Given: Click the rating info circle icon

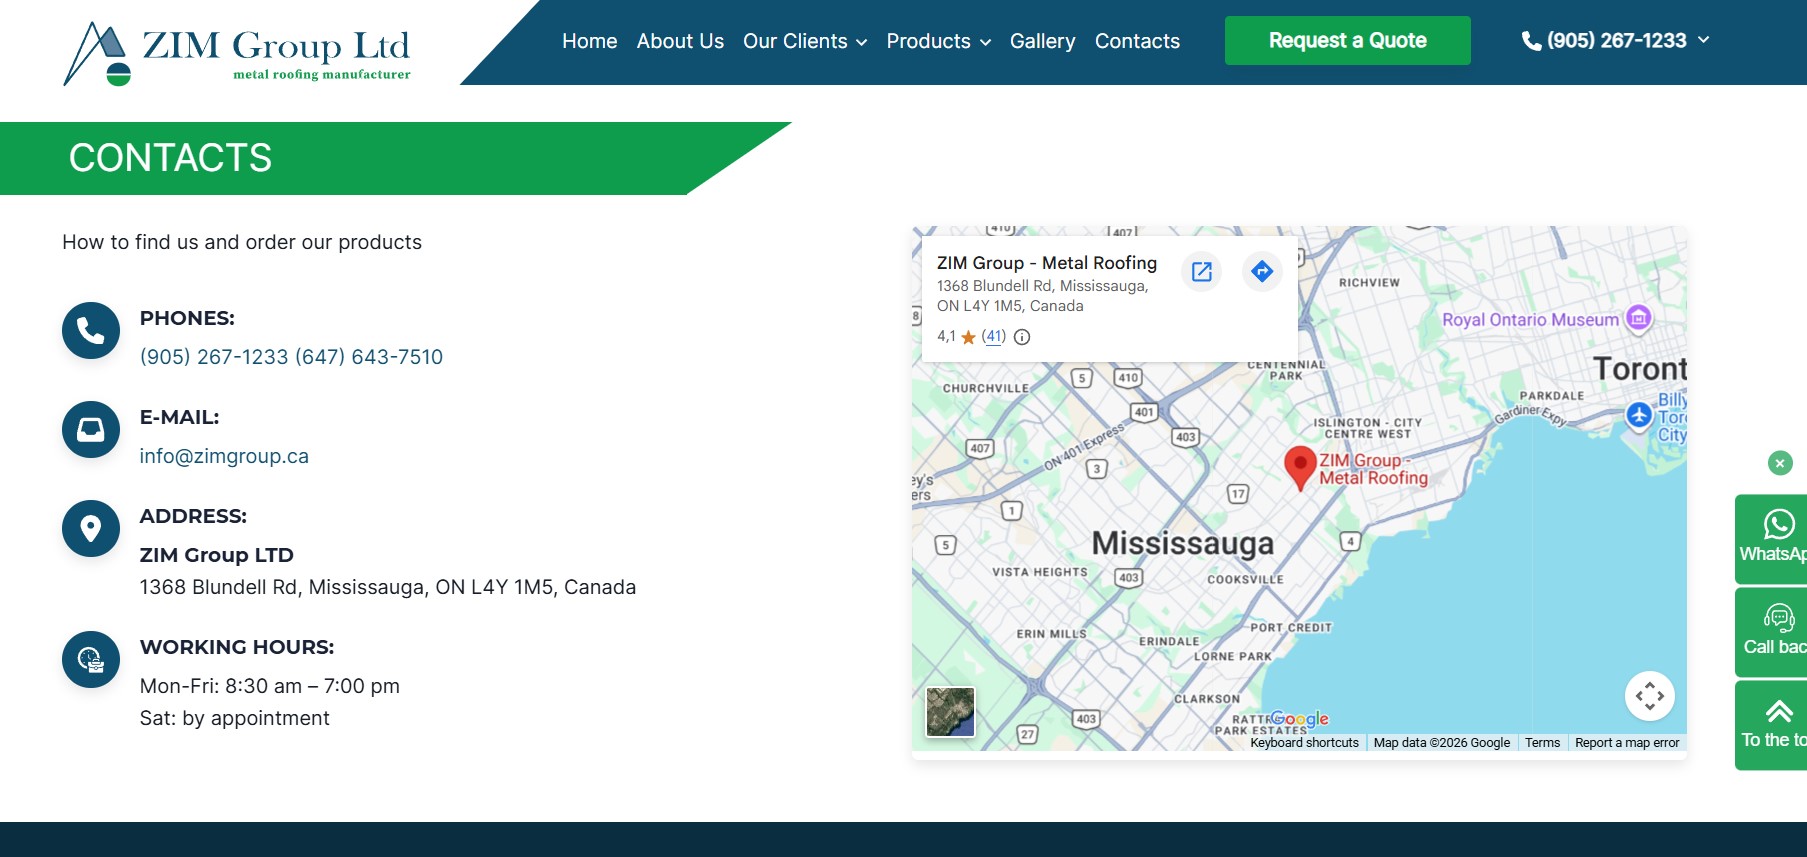Looking at the screenshot, I should point(1022,337).
